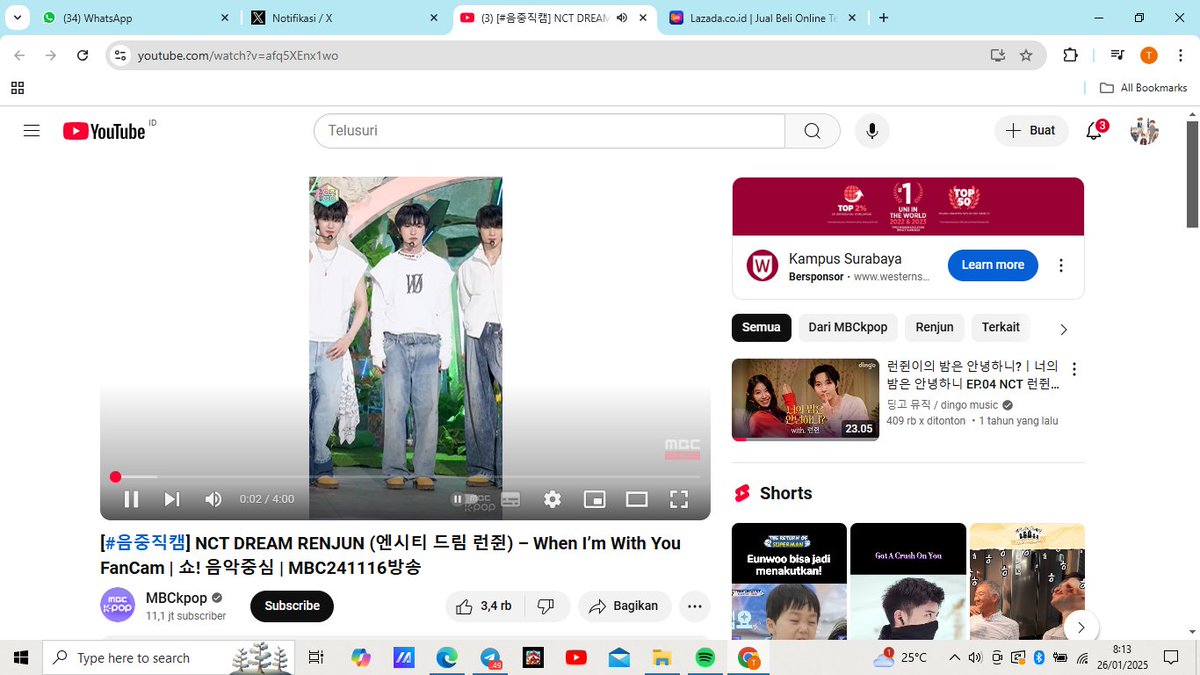Select the Dari MBCkpop filter chip

click(x=848, y=327)
